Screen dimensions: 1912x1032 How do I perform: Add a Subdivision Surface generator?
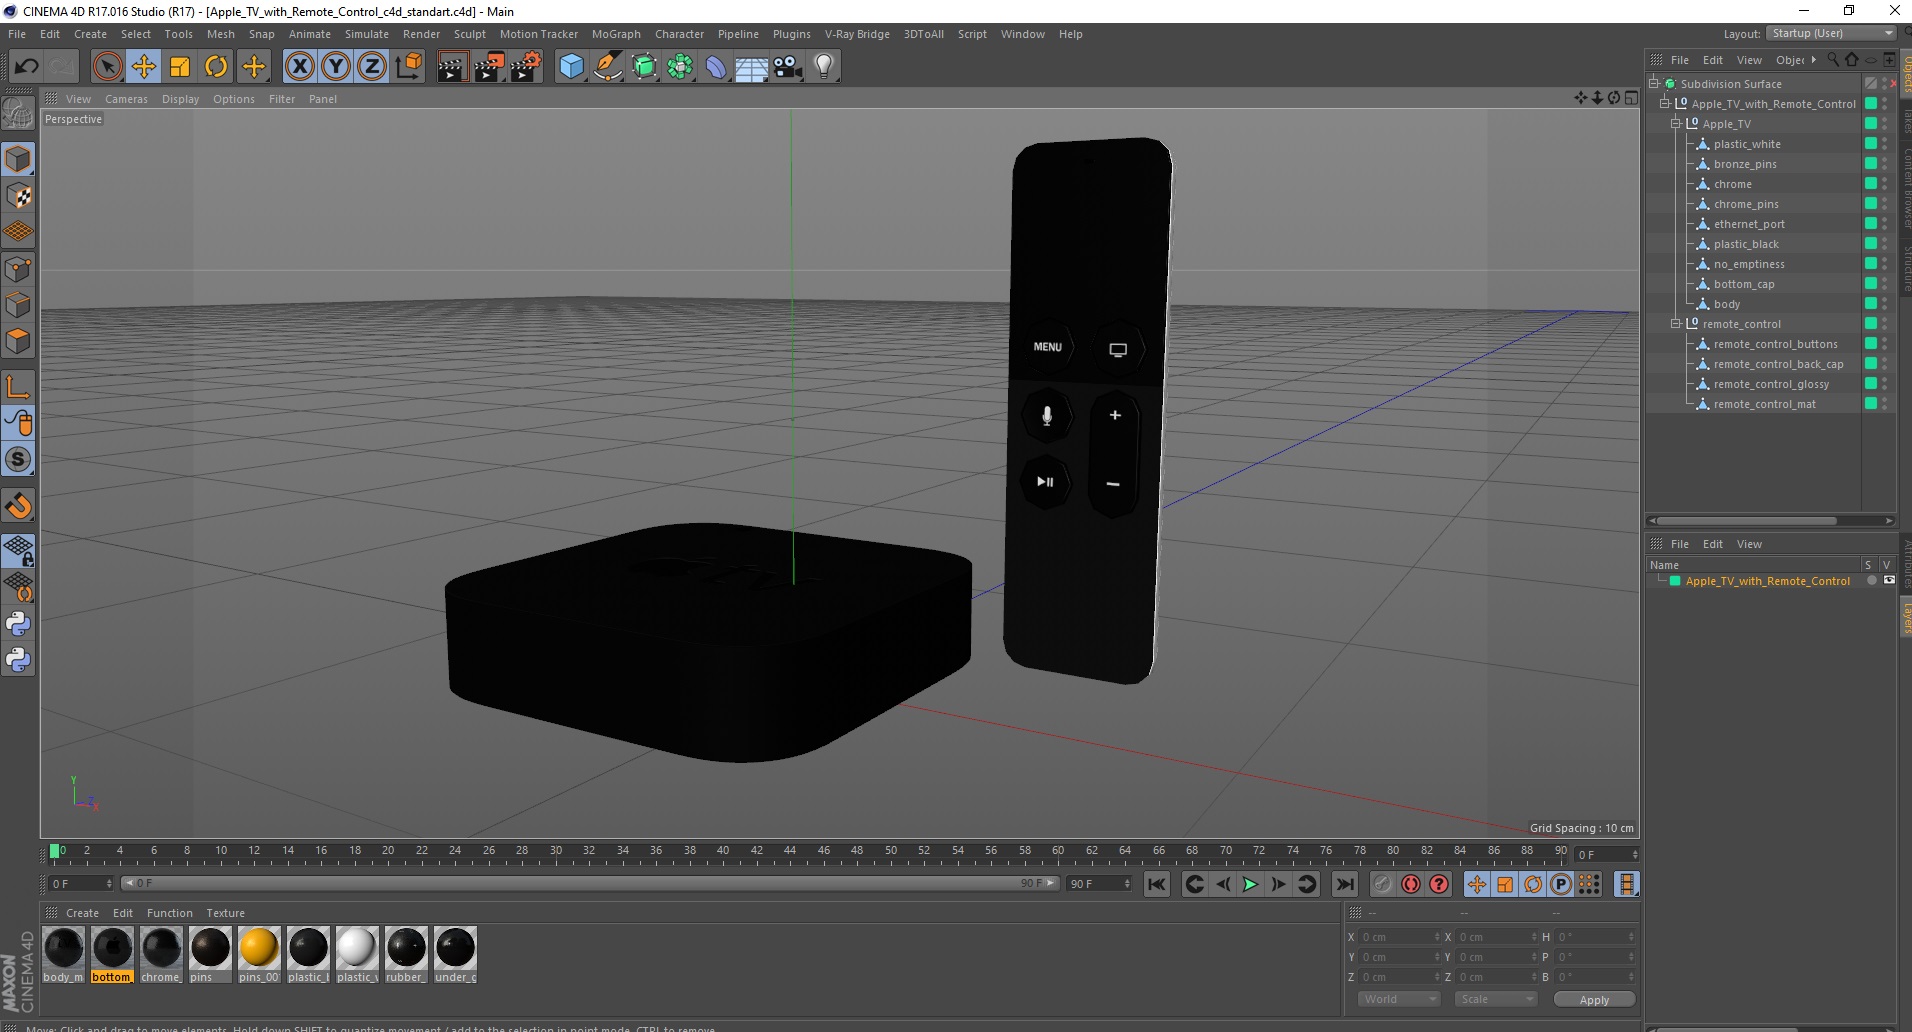point(644,67)
